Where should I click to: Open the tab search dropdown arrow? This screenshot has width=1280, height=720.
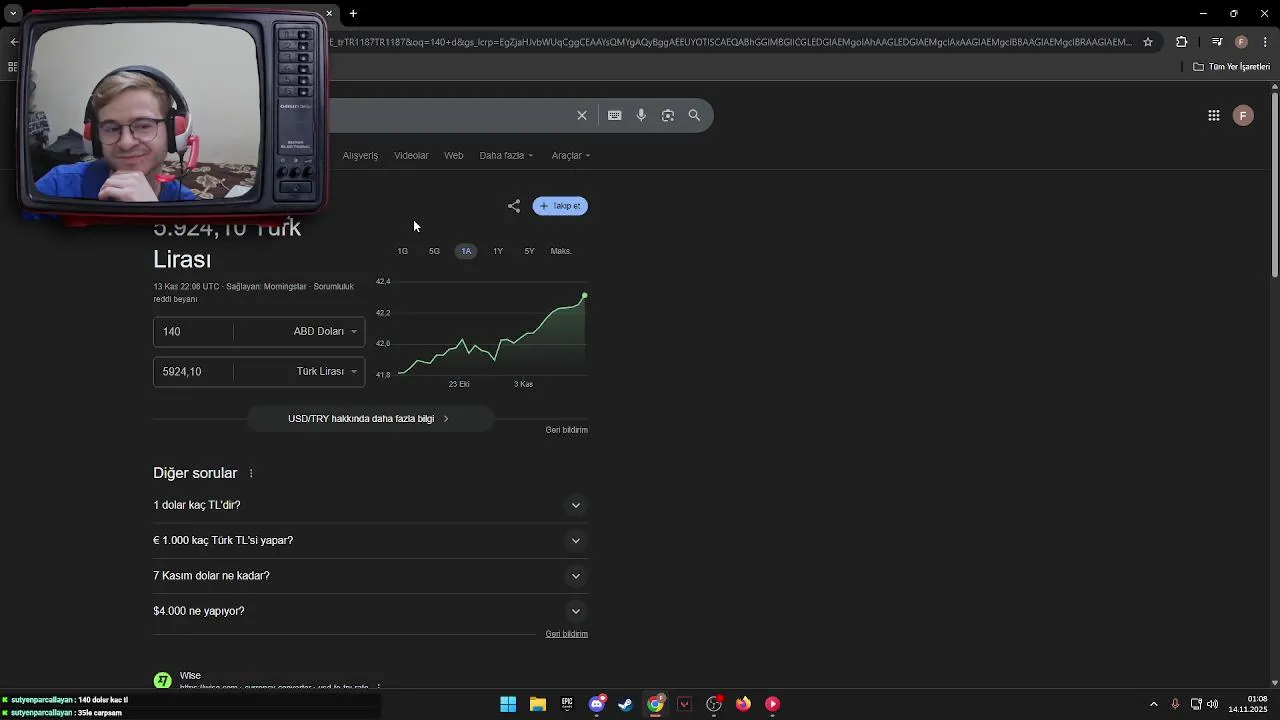13,14
